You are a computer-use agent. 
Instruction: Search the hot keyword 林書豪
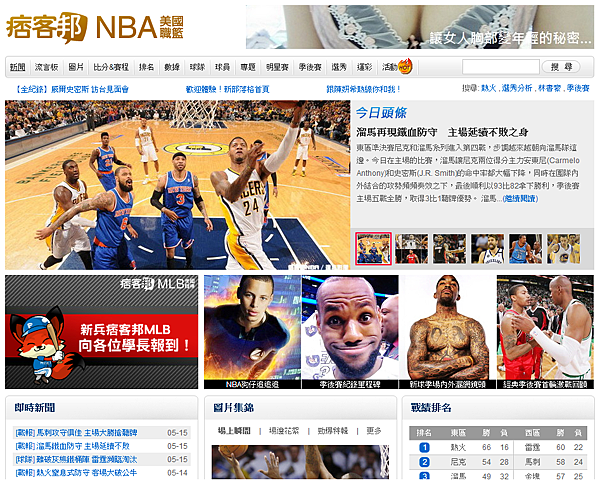tap(549, 88)
